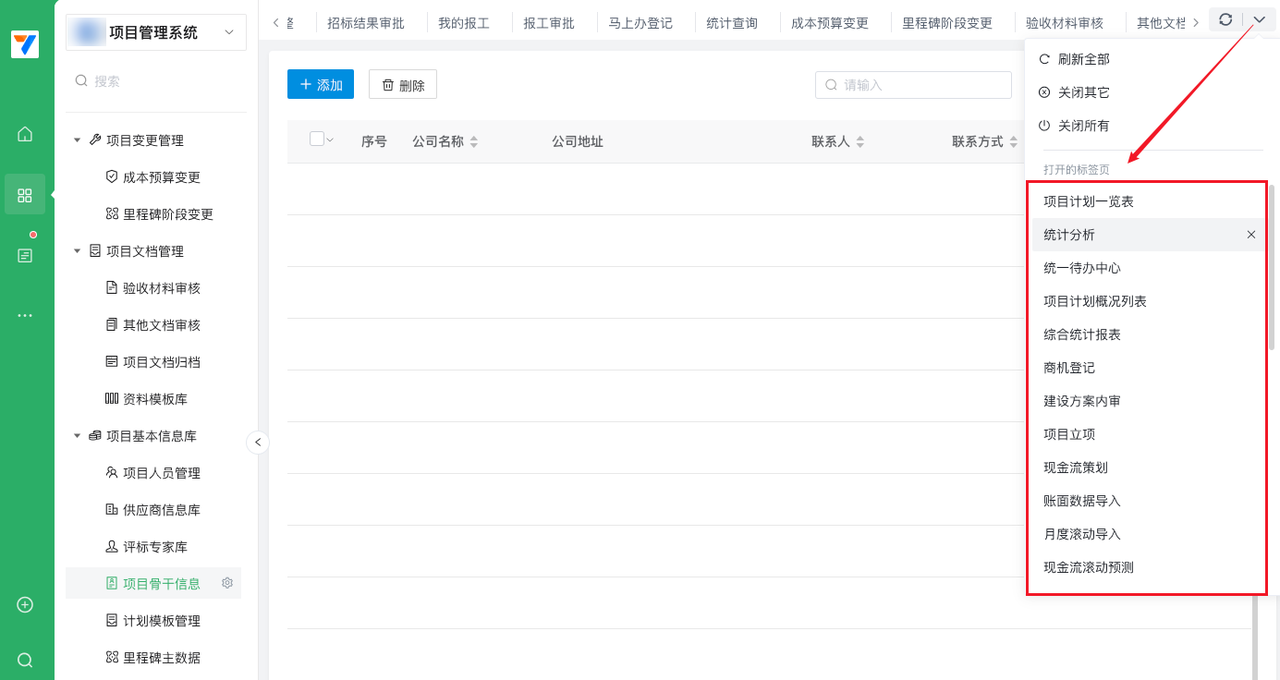Viewport: 1280px width, 680px height.
Task: Click the home icon in left rail
Action: pos(25,134)
